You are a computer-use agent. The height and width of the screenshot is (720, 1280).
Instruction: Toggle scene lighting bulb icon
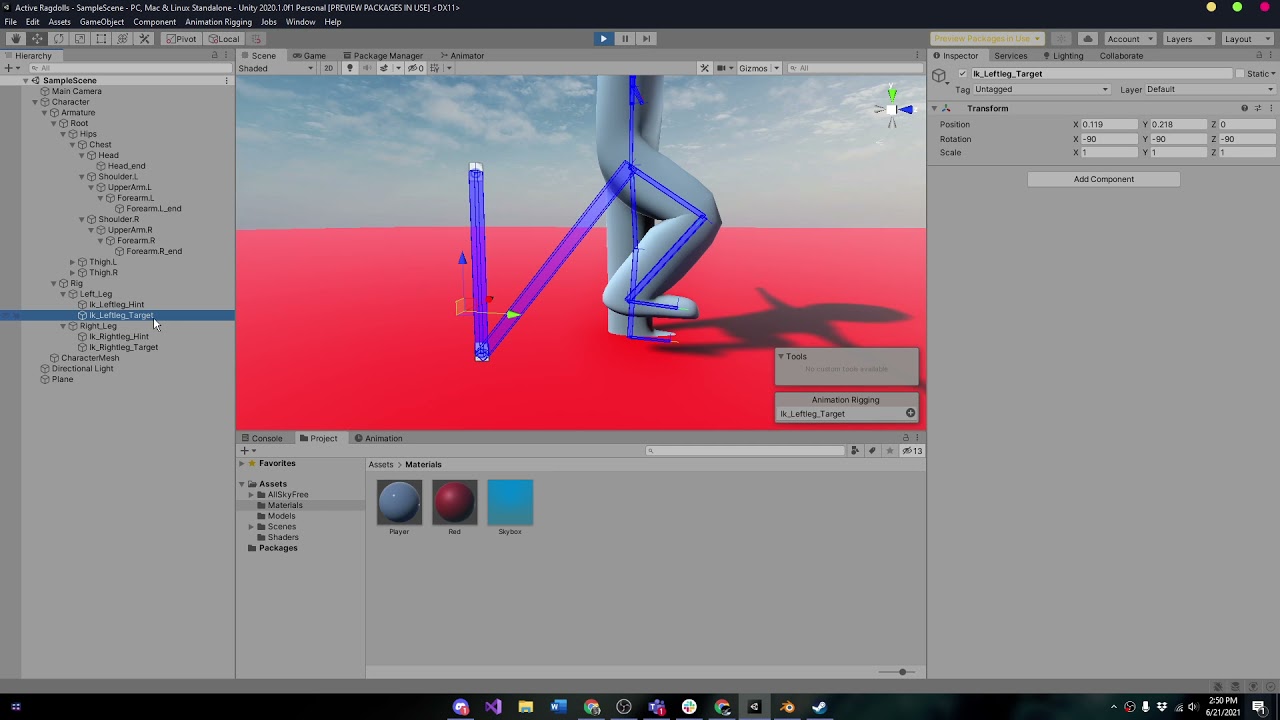(349, 68)
